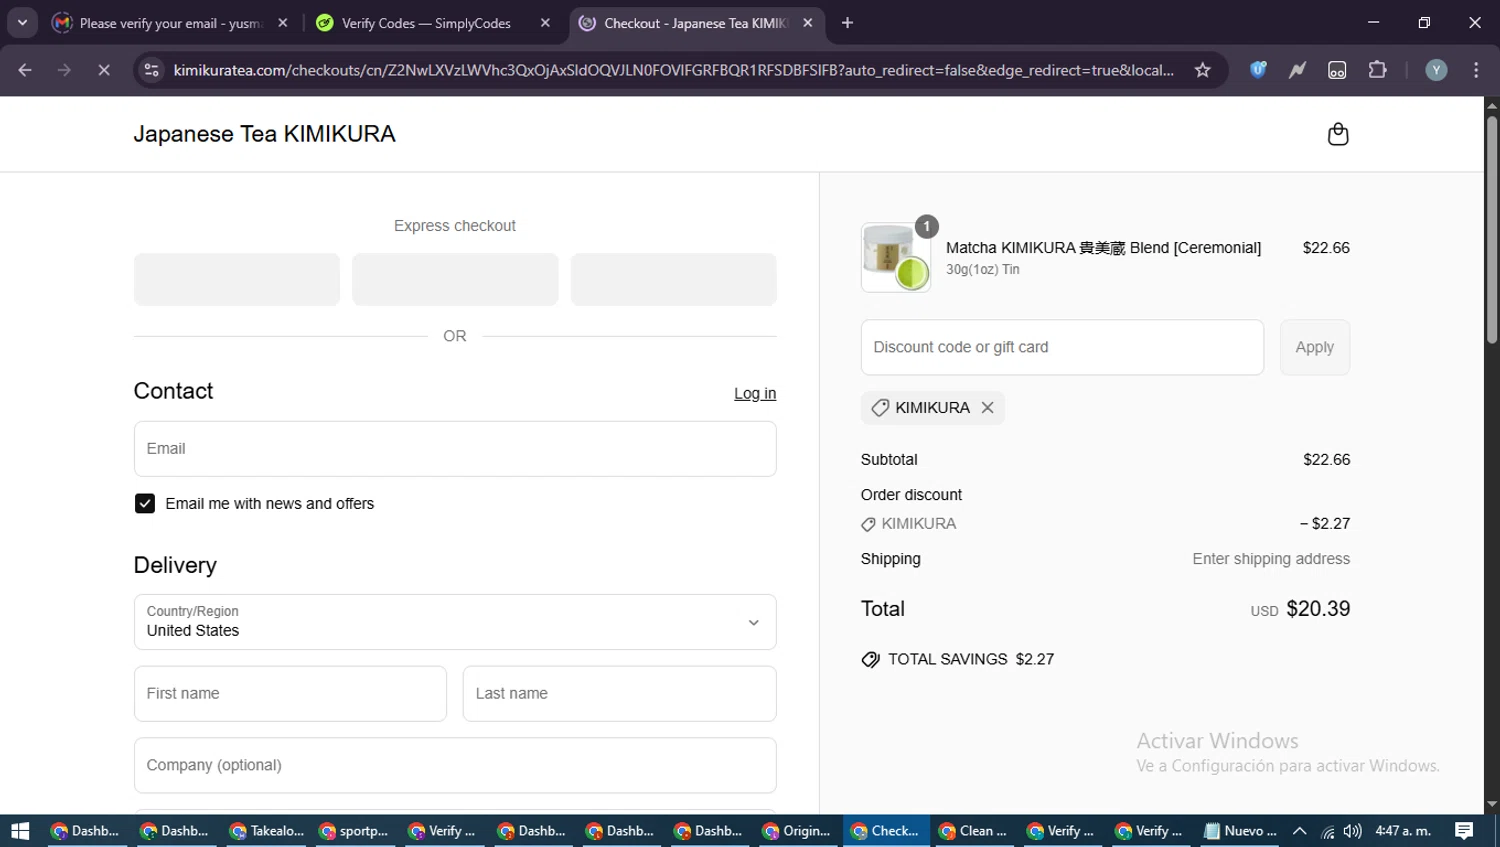Focus the Discount code or gift card field

[x=1062, y=347]
